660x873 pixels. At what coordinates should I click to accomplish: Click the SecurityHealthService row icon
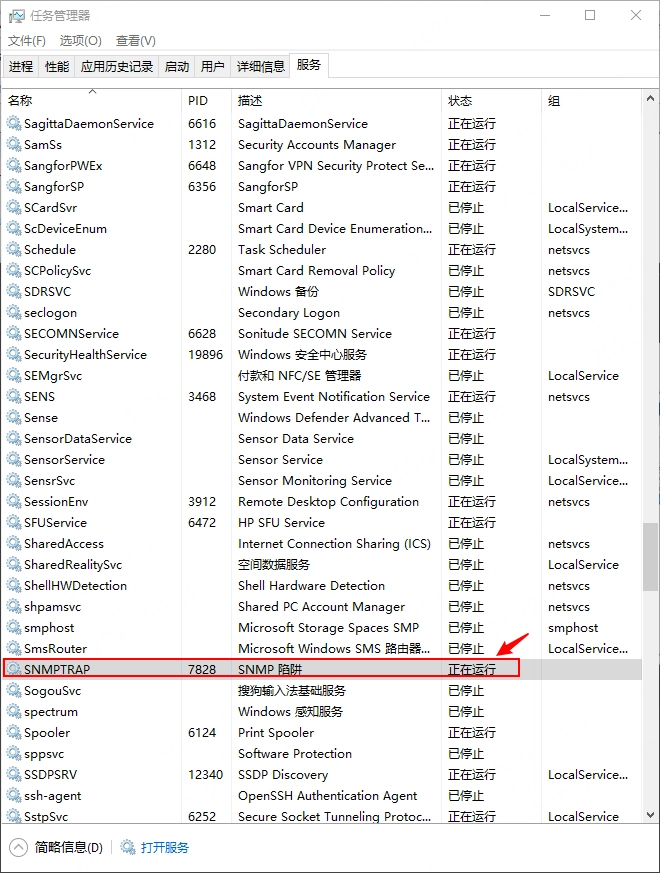tap(14, 354)
